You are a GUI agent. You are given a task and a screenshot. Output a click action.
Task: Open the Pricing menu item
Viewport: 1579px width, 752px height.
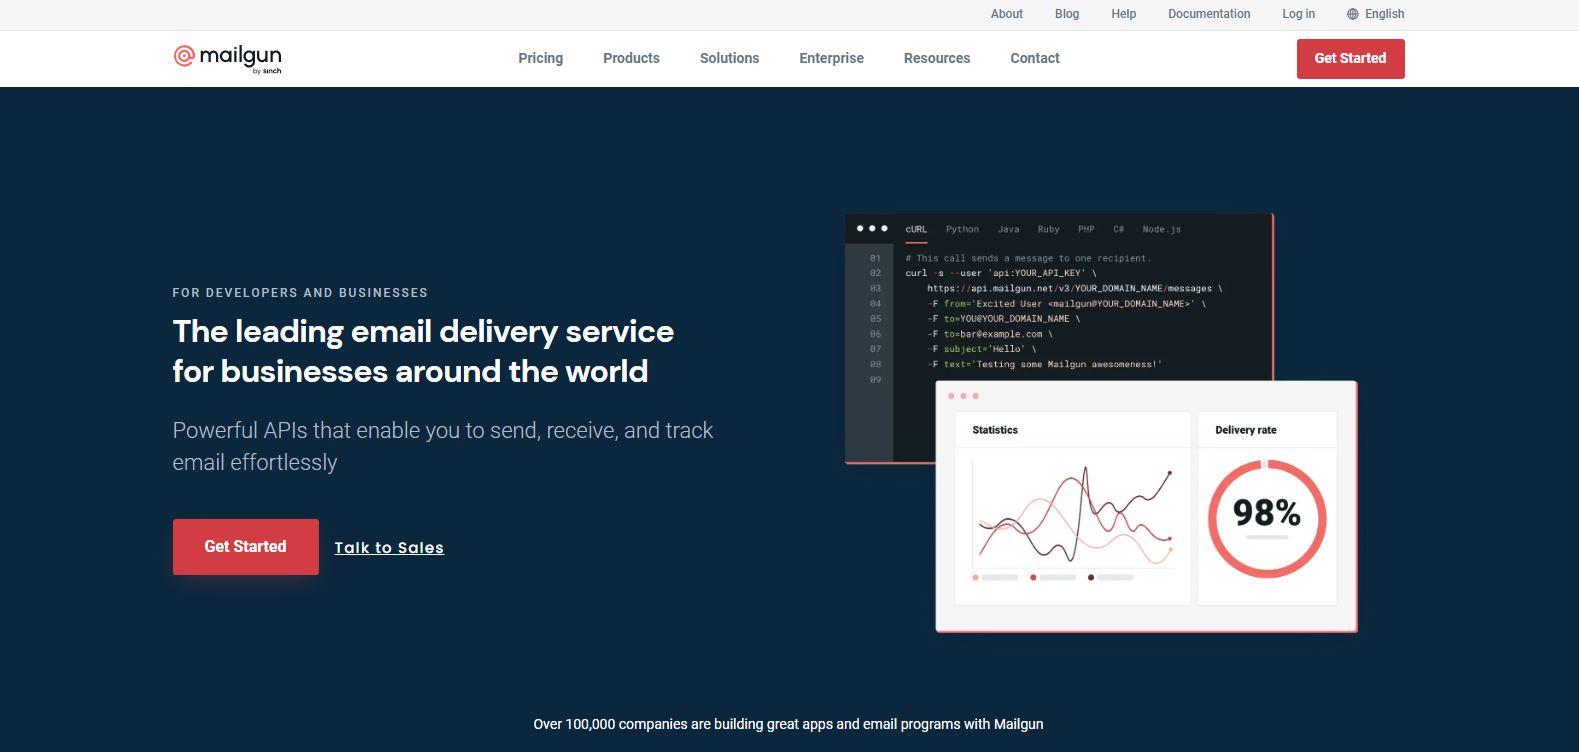541,58
